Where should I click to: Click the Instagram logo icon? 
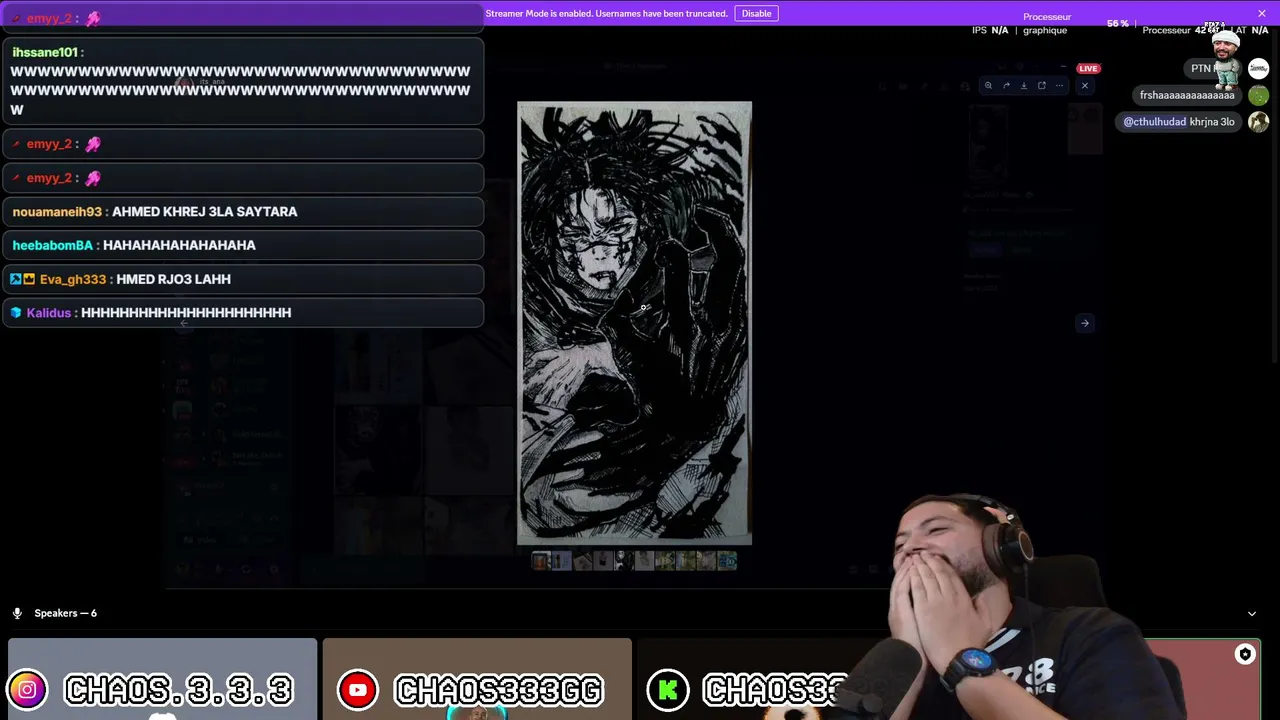tap(27, 690)
